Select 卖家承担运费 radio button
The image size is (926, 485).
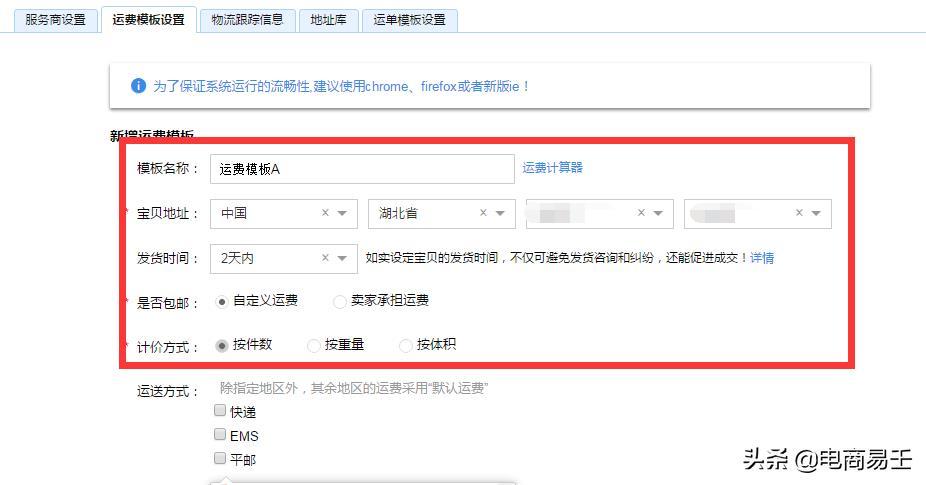340,302
